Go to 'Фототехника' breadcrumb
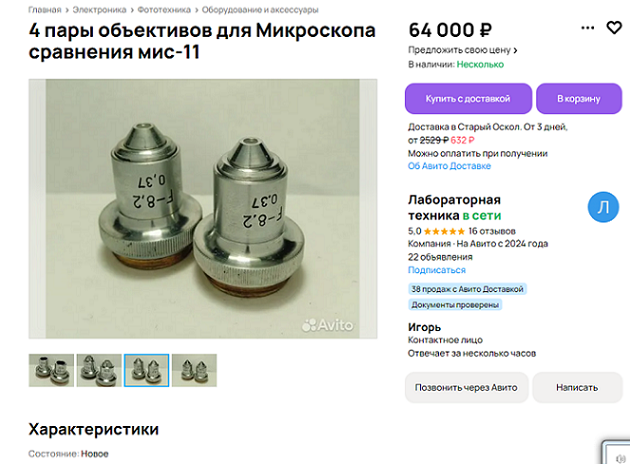 pyautogui.click(x=164, y=10)
